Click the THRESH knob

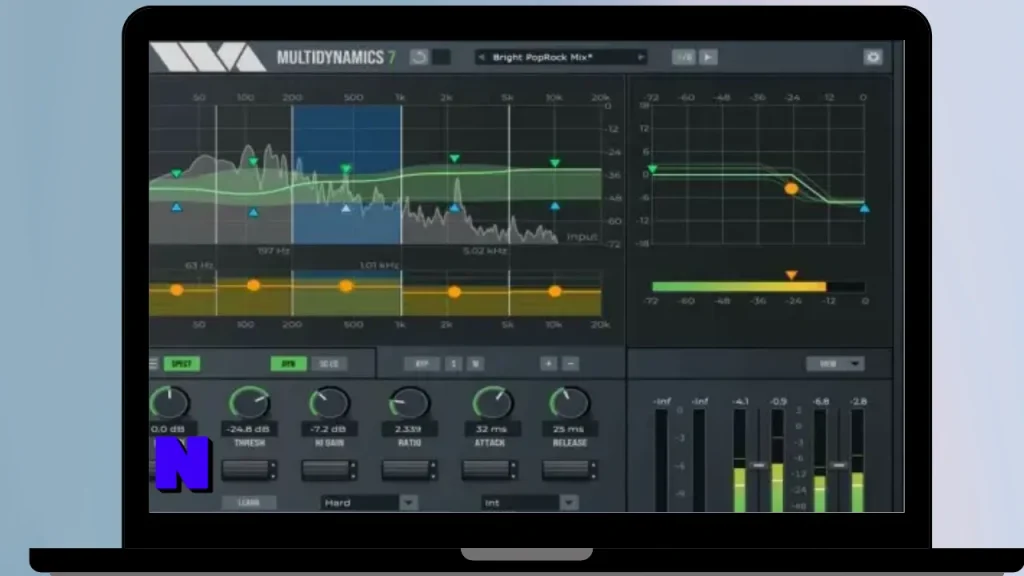249,403
